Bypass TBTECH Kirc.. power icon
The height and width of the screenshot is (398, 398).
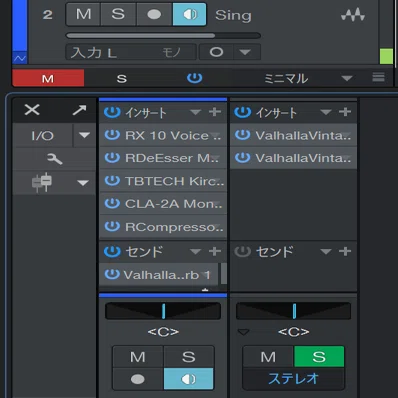tap(112, 180)
